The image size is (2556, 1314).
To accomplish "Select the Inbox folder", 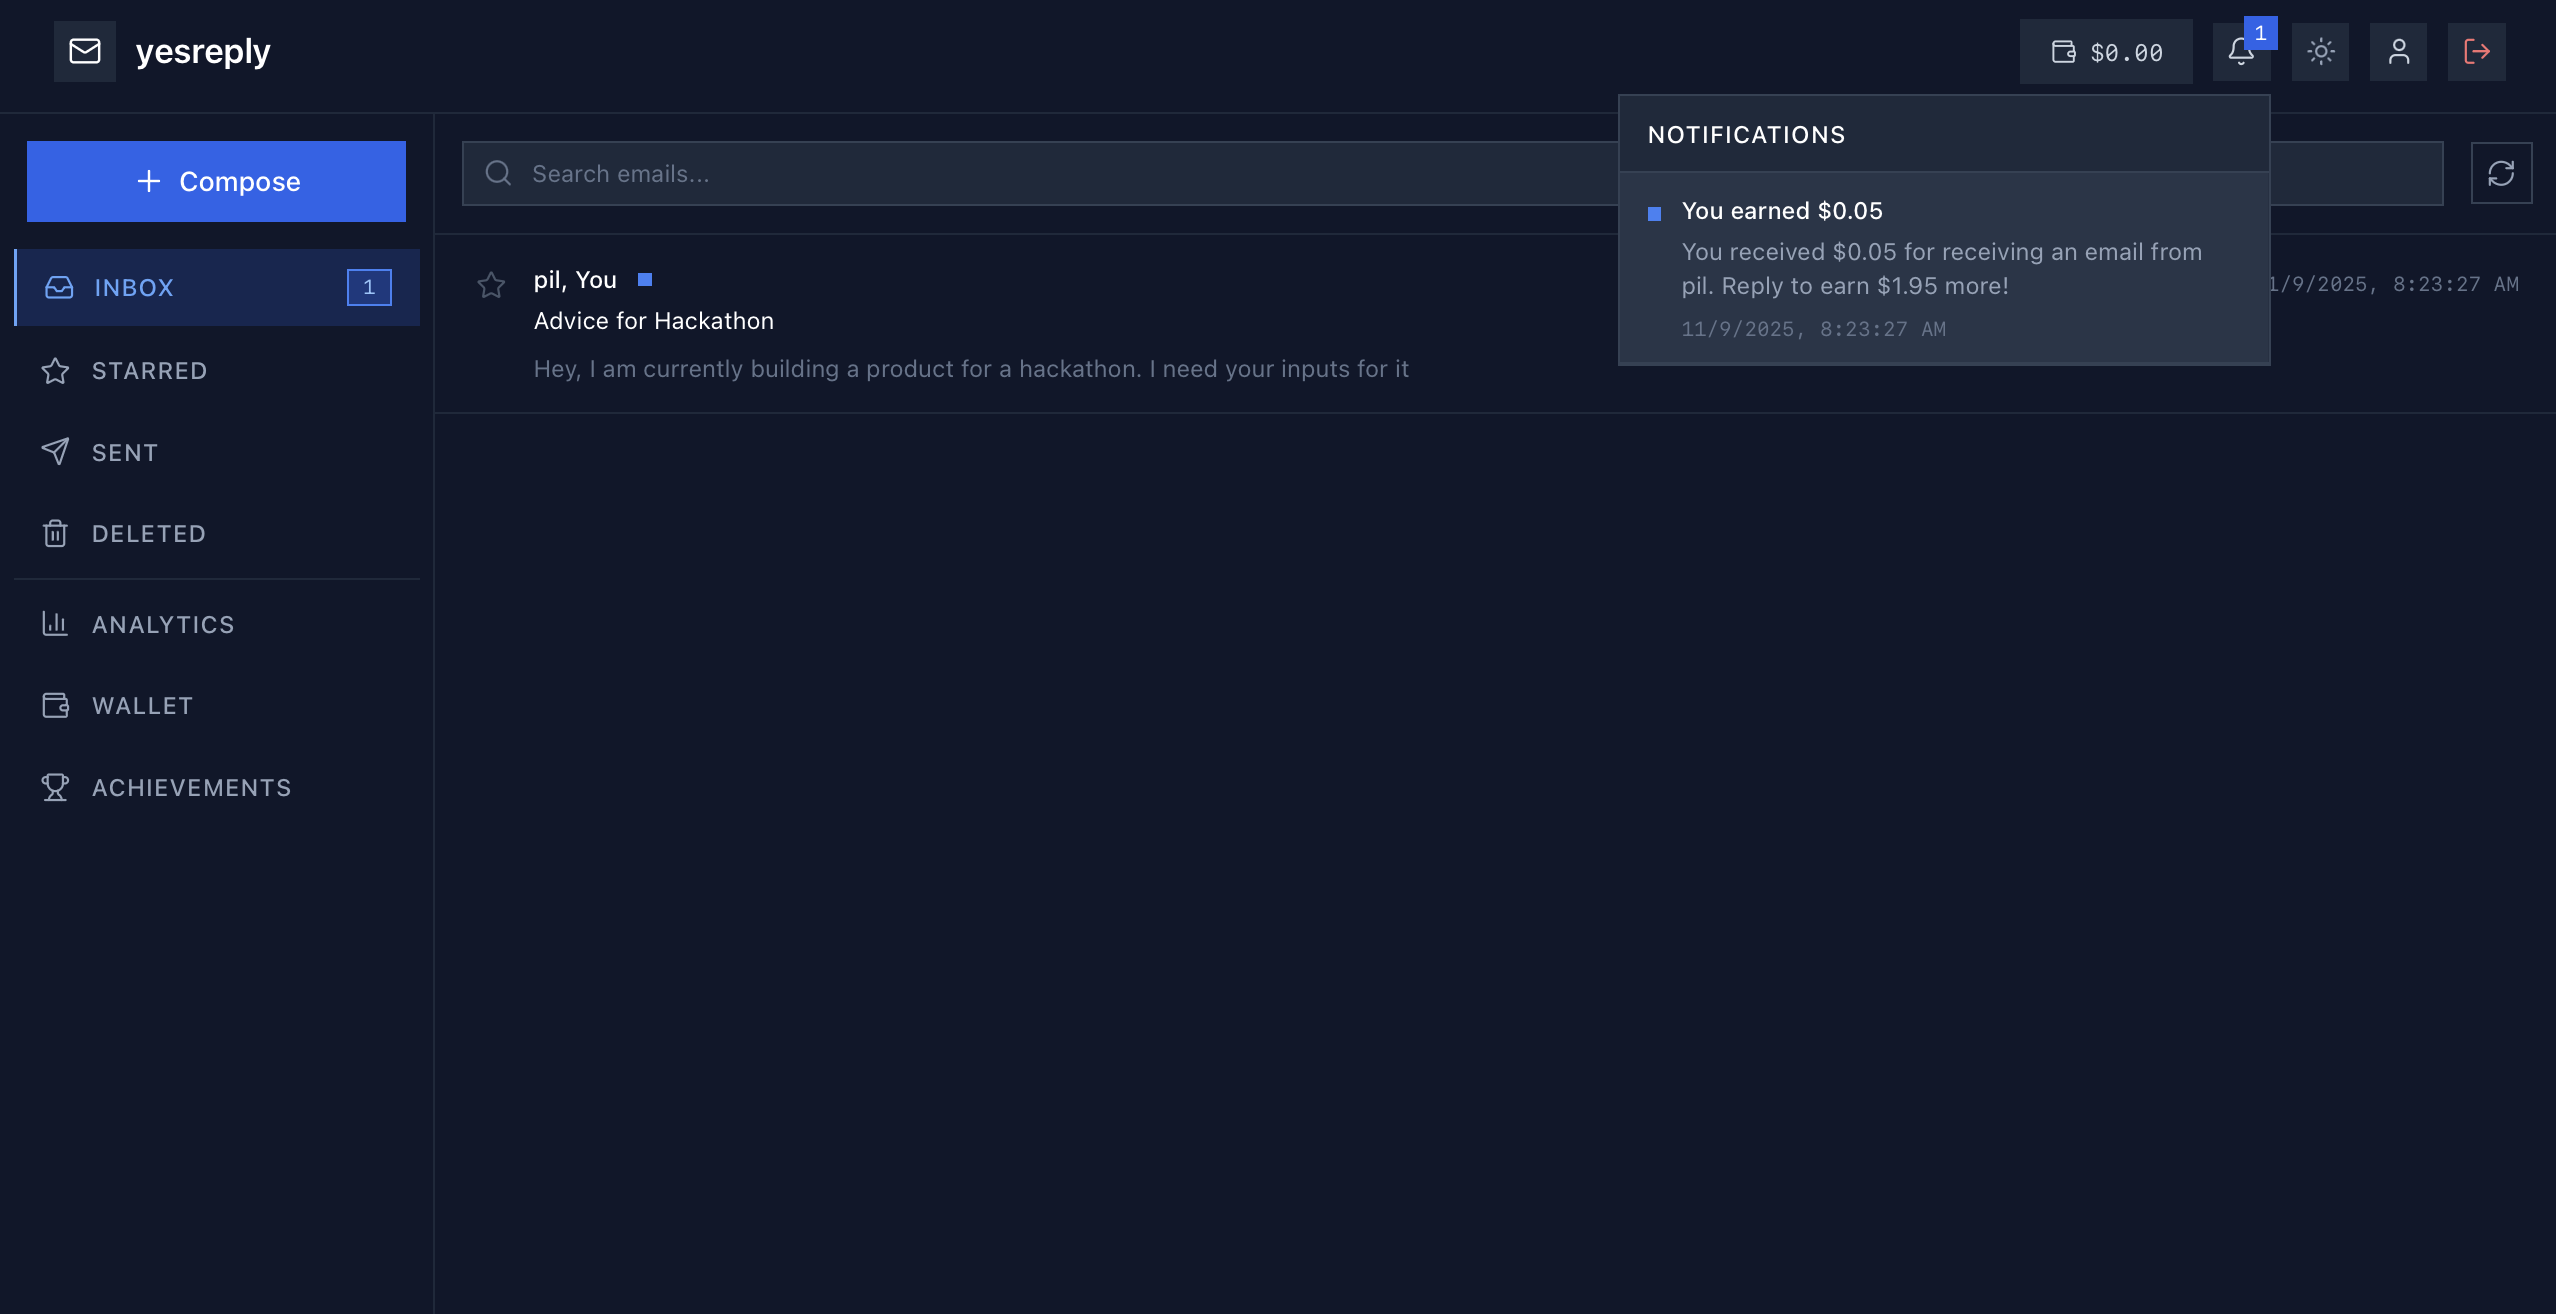I will tap(134, 288).
